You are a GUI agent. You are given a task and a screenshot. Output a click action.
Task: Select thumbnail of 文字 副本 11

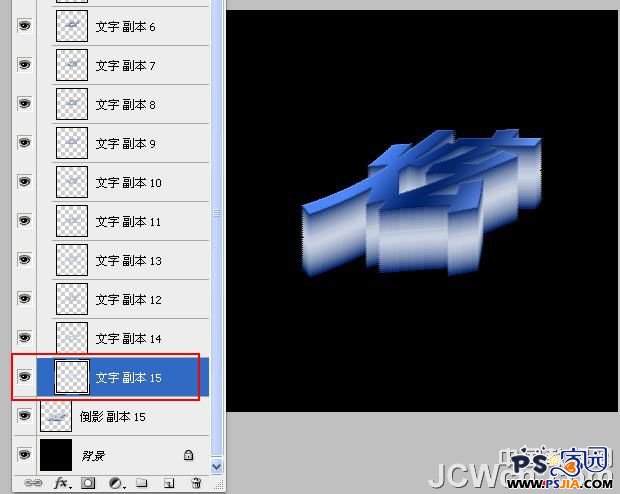(x=72, y=221)
